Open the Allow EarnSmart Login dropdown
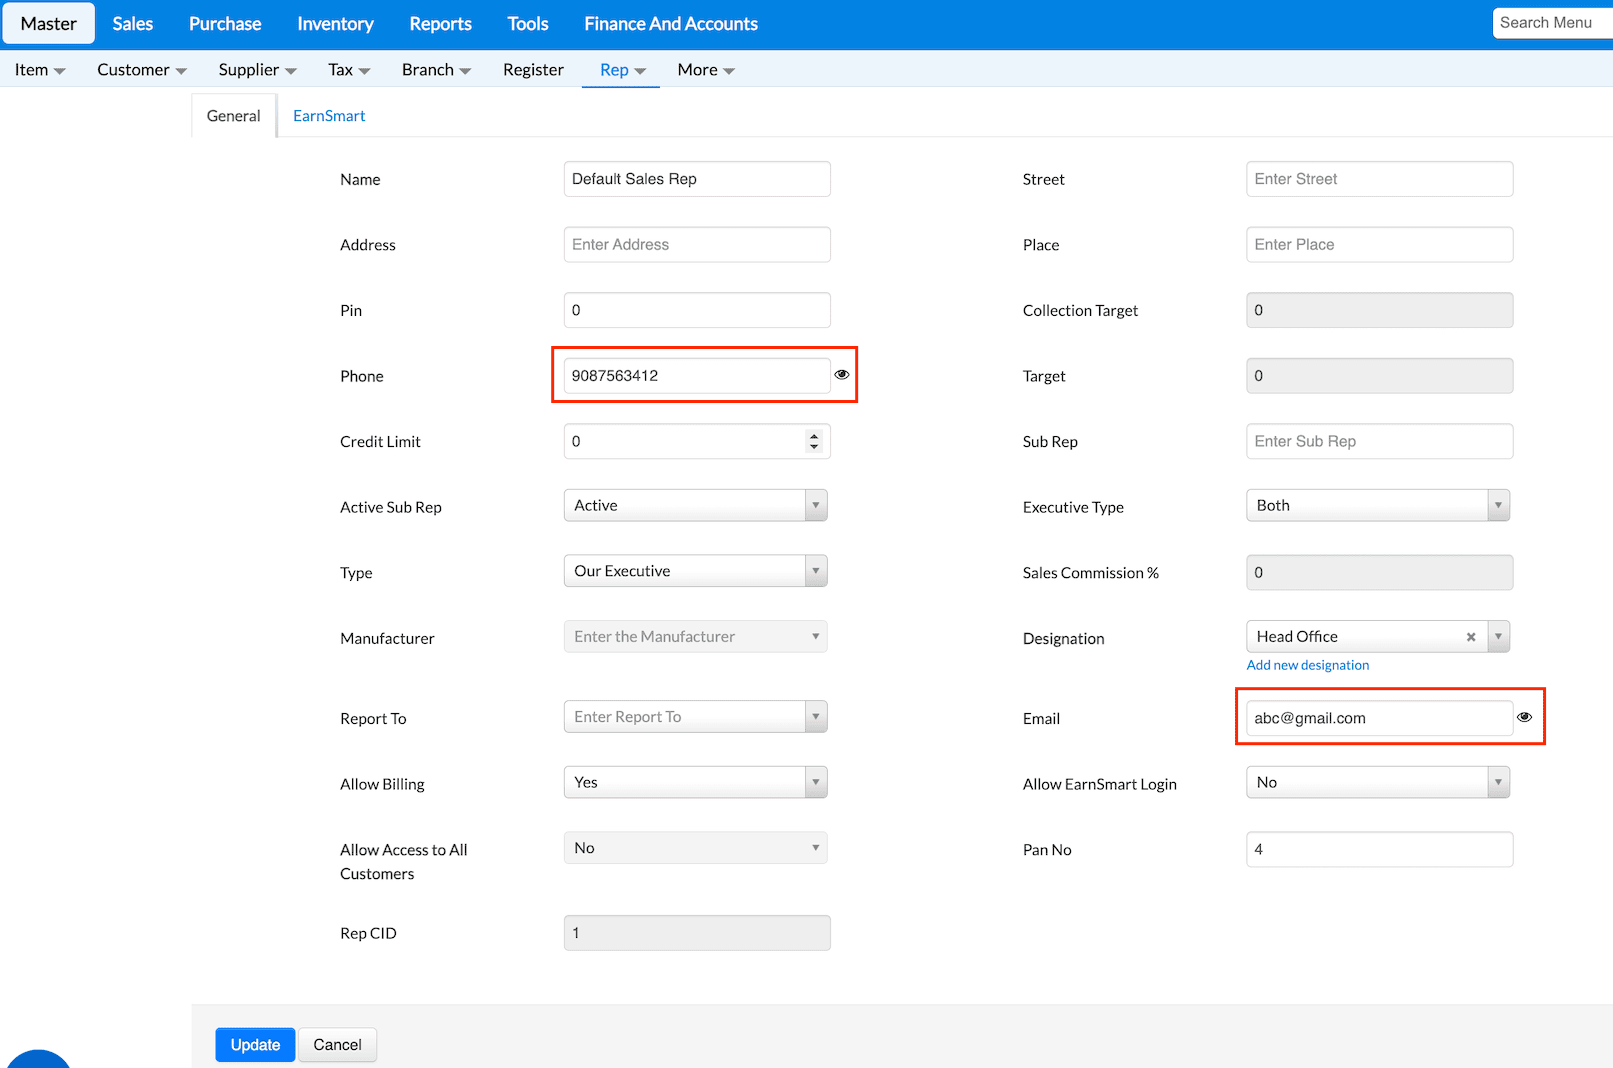The width and height of the screenshot is (1613, 1068). point(1377,783)
